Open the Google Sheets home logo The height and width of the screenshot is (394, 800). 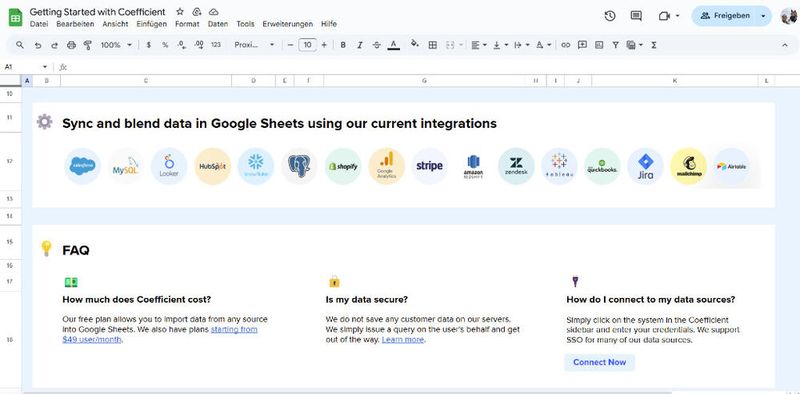click(x=15, y=17)
